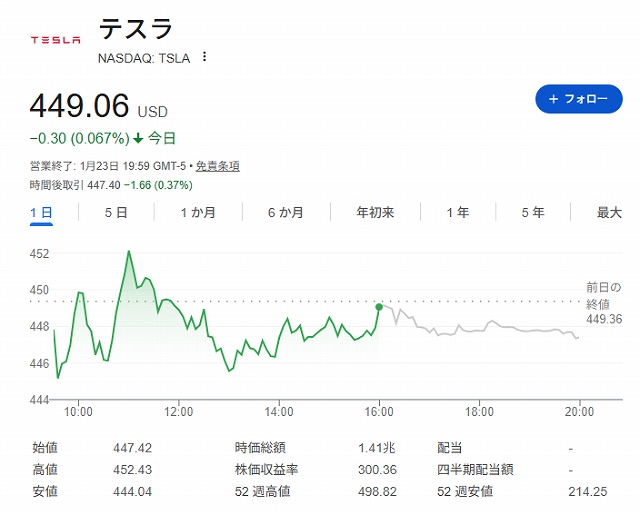Open the 免責条項 disclaimer link
Screen dimensions: 640x515
click(217, 166)
